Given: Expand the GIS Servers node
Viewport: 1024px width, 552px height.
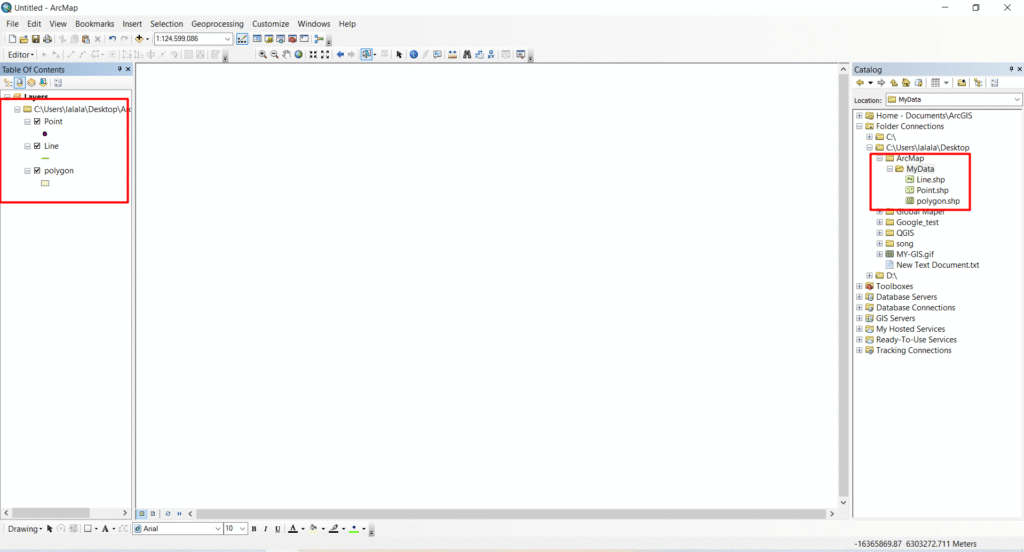Looking at the screenshot, I should (x=859, y=318).
